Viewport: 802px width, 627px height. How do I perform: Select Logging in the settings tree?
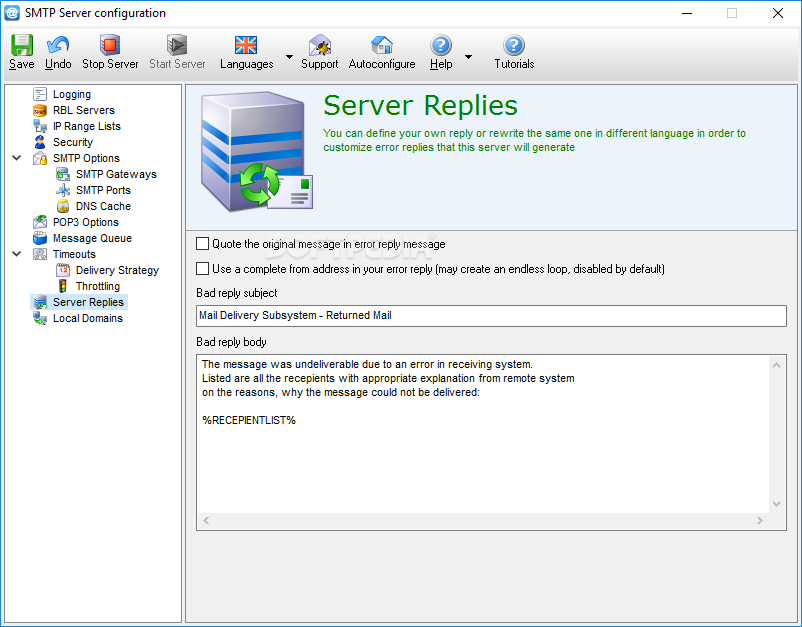72,94
